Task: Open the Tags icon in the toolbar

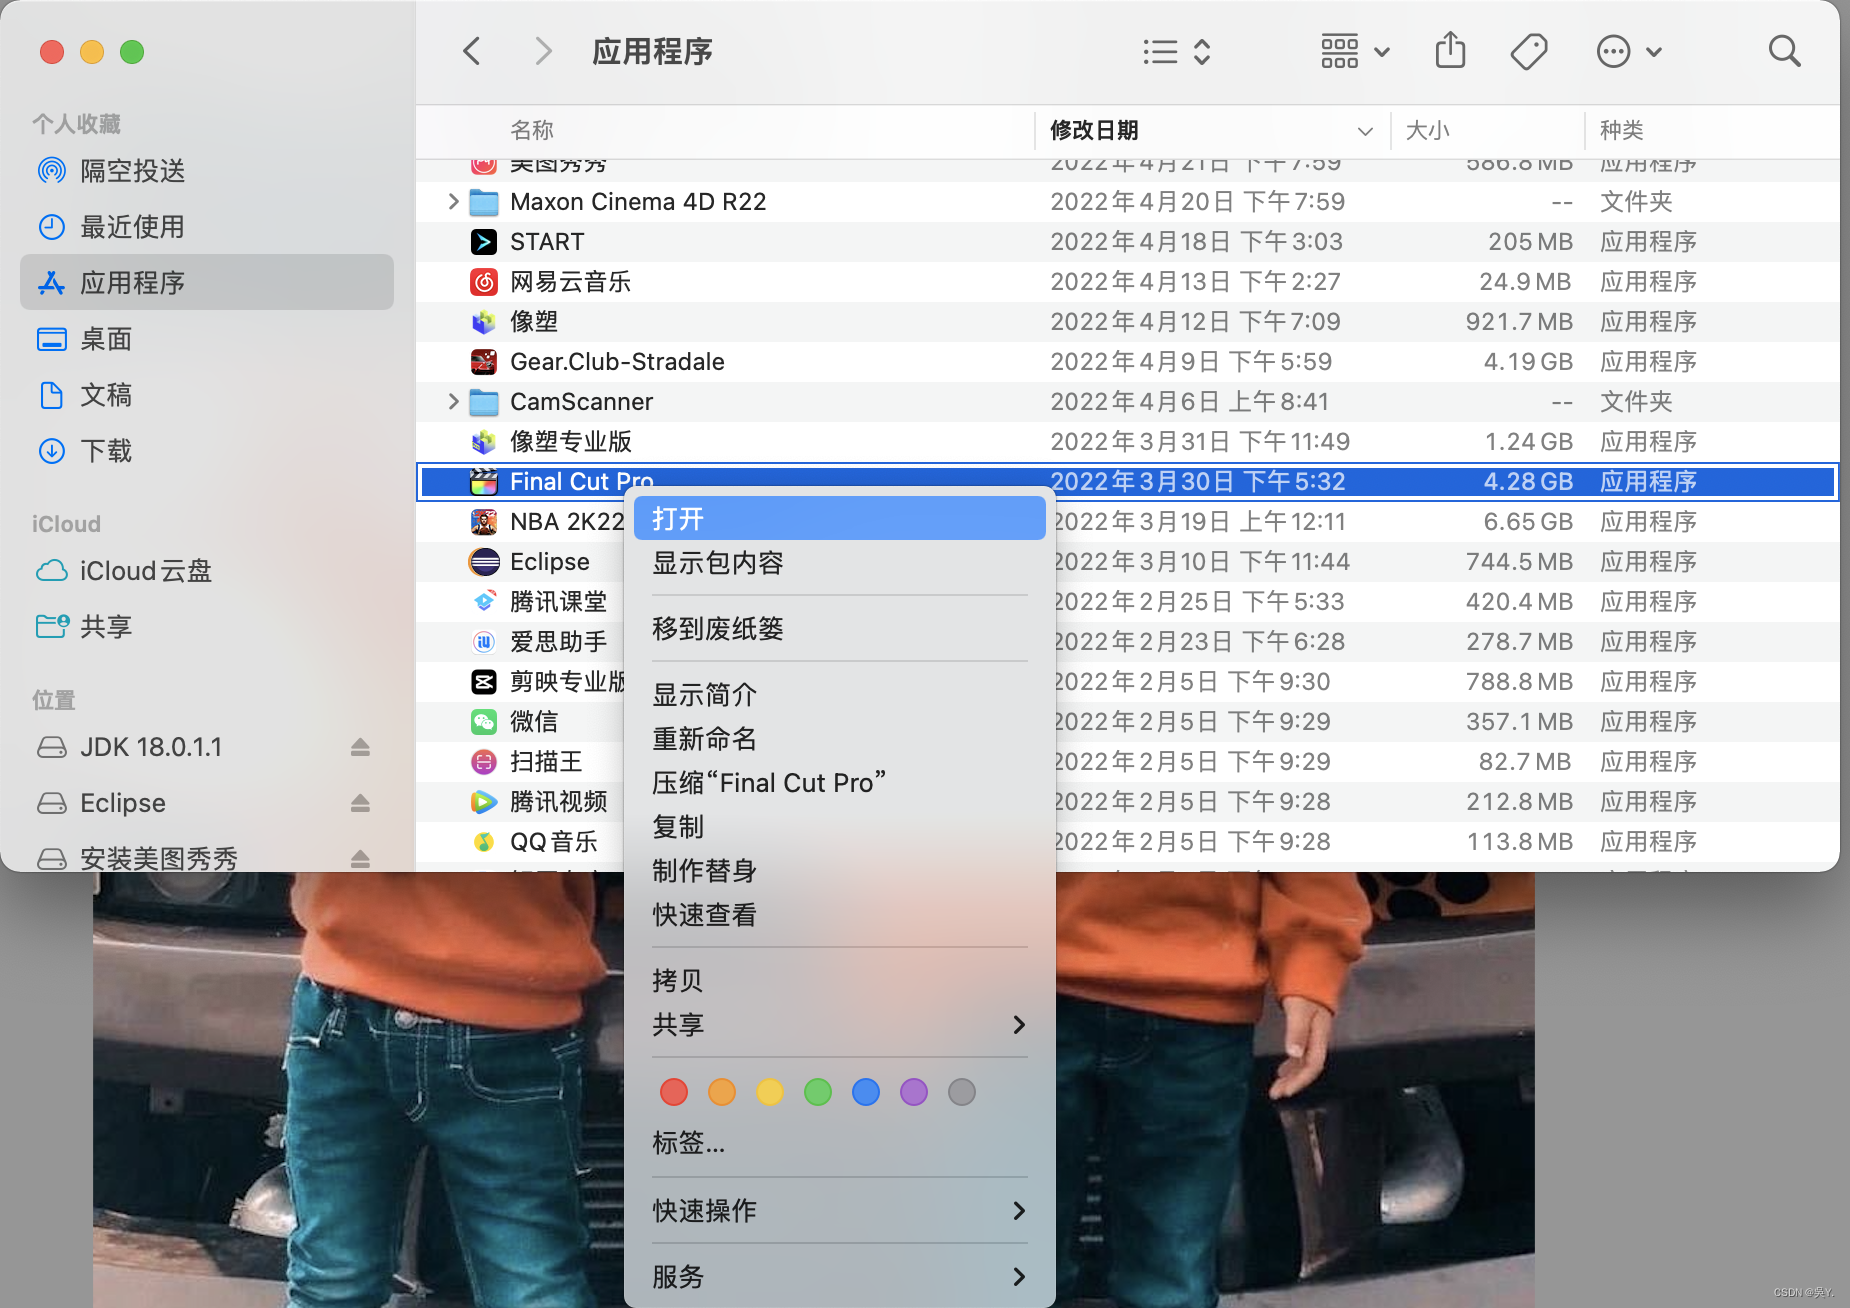Action: click(x=1529, y=50)
